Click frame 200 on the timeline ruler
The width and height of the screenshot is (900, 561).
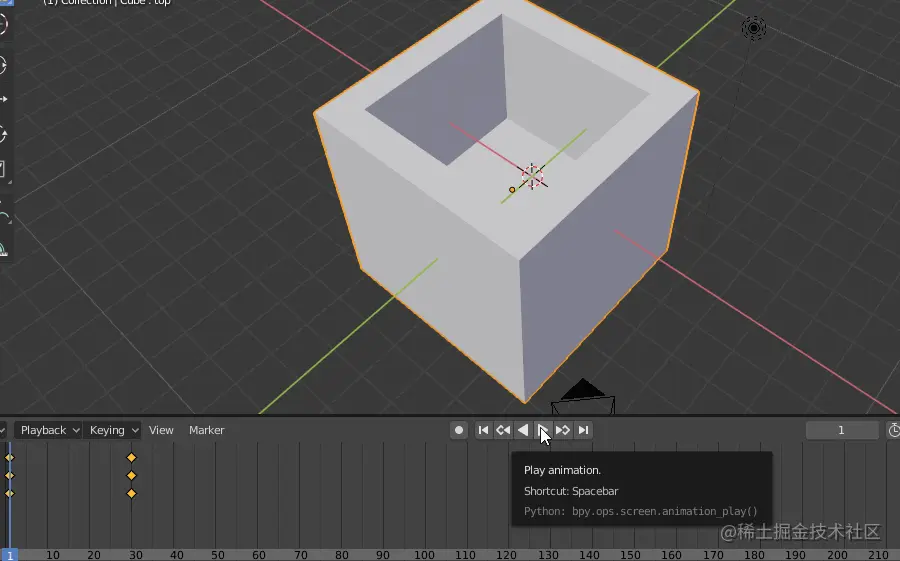(837, 555)
